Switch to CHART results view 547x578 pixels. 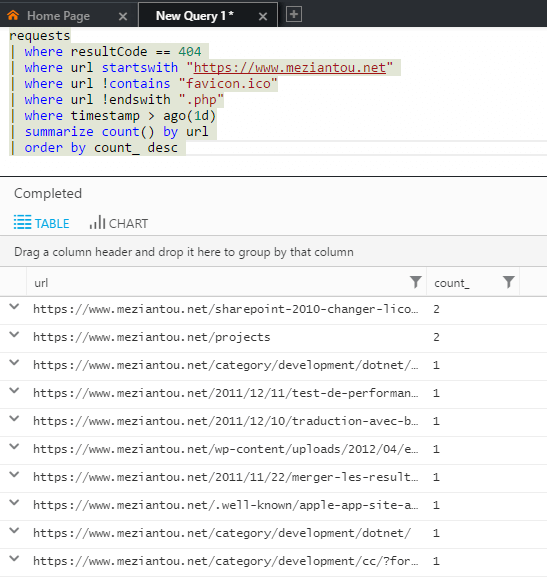click(x=119, y=223)
